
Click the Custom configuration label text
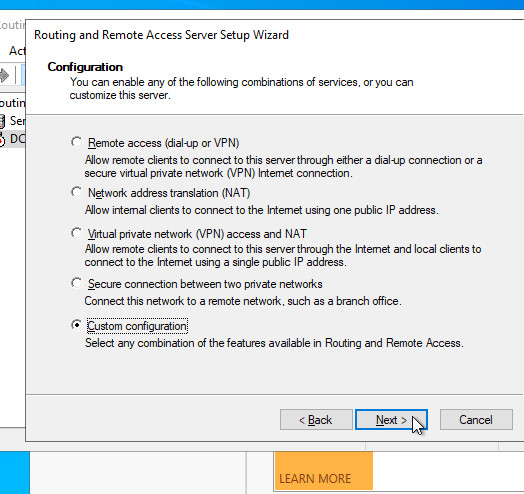click(x=137, y=326)
